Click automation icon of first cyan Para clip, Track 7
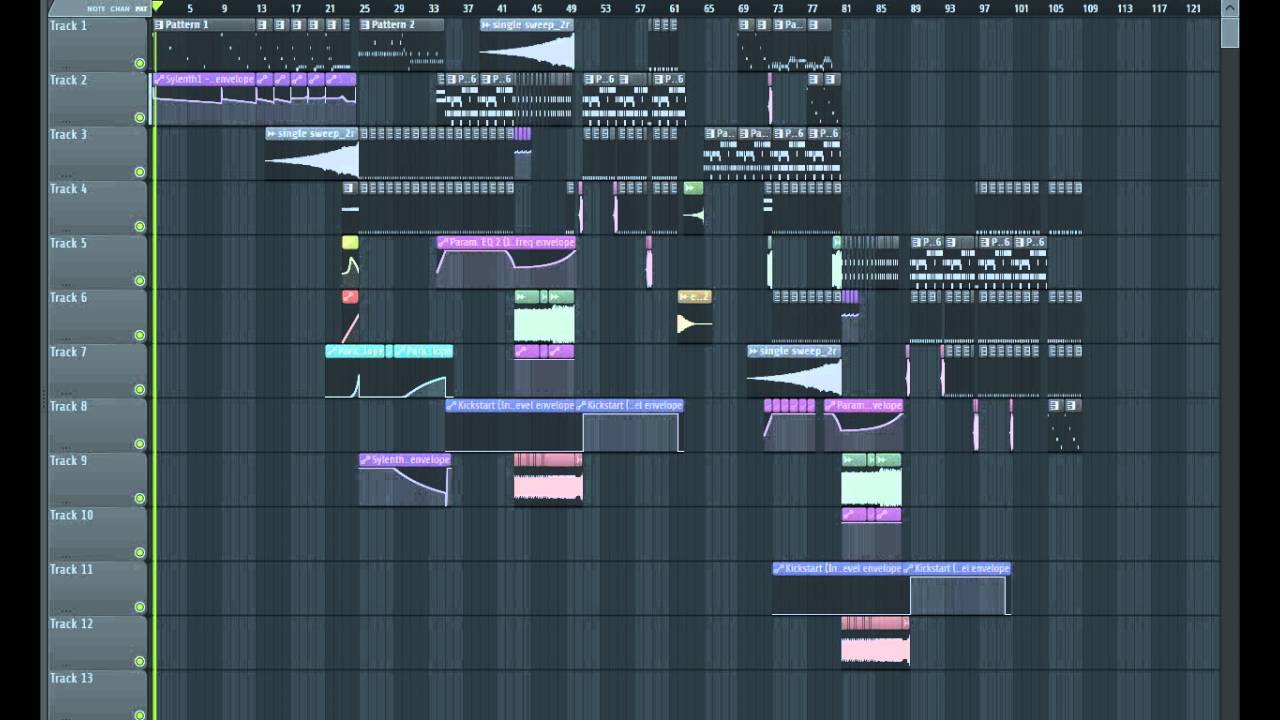 [331, 351]
